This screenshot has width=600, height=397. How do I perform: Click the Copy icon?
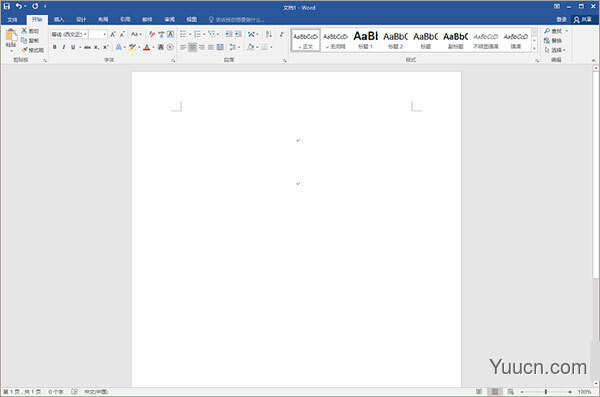24,40
